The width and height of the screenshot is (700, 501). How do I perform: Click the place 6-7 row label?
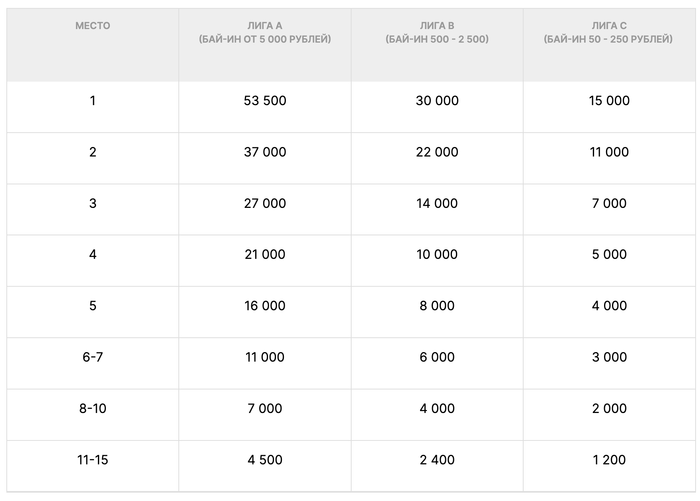[92, 357]
